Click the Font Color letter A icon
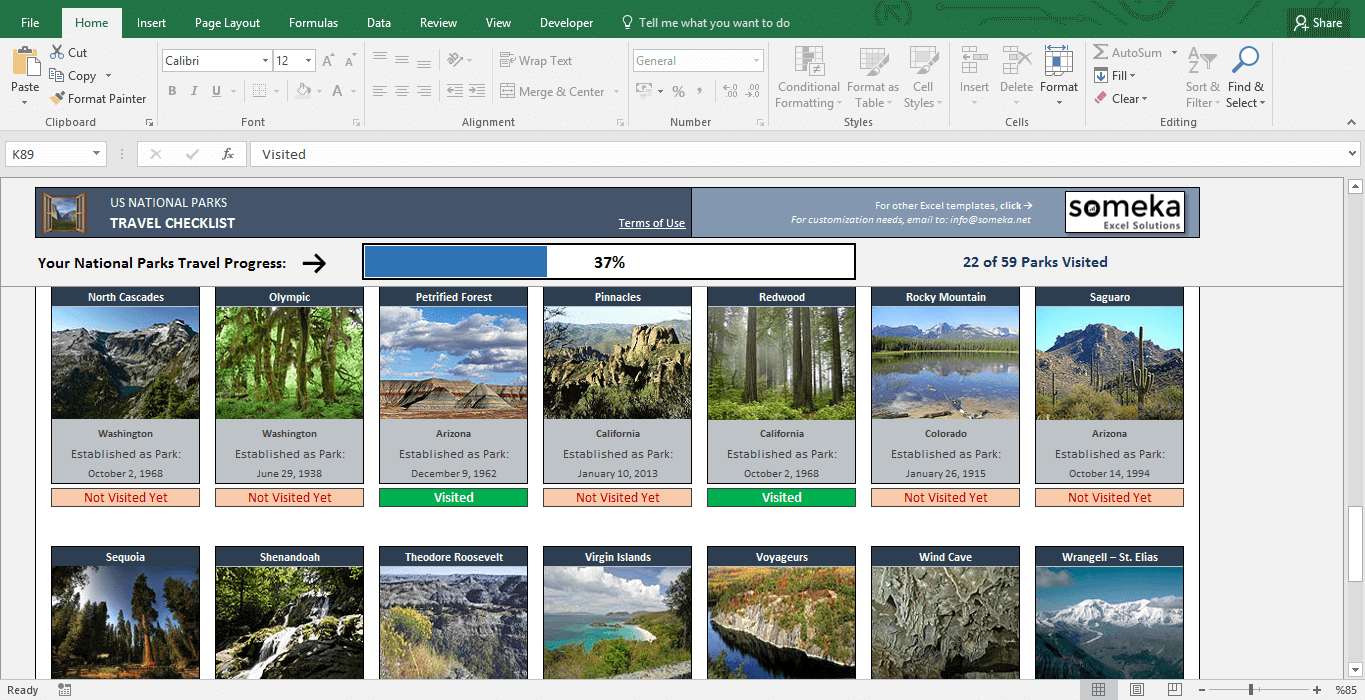Viewport: 1365px width, 700px height. [x=338, y=92]
